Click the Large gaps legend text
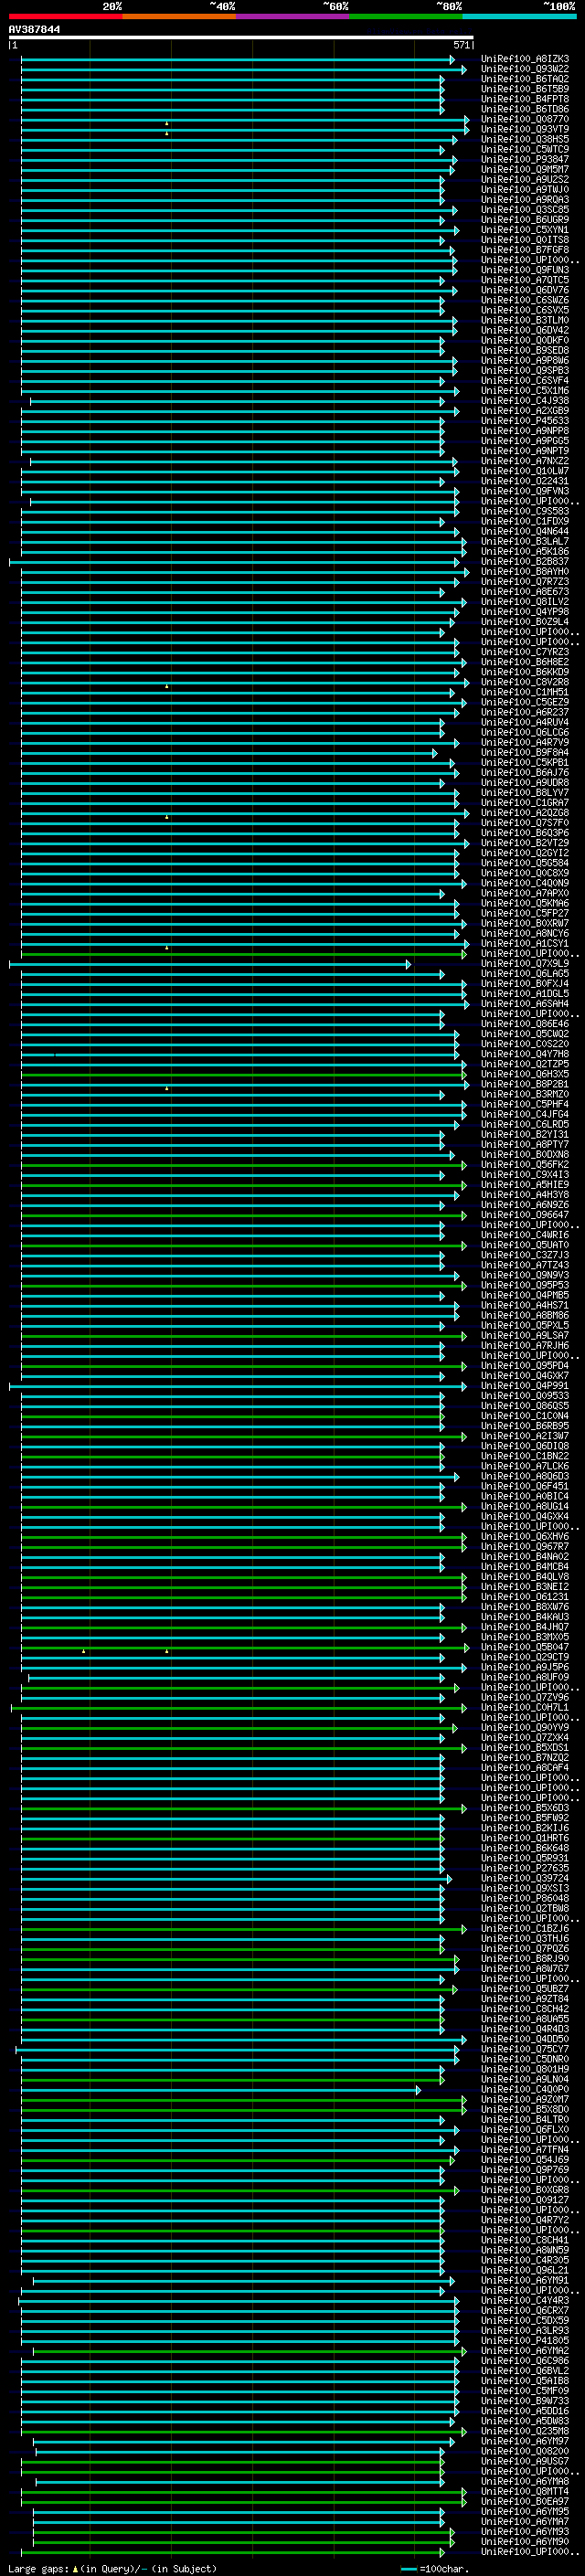Viewport: 585px width, 2576px height. [x=112, y=2568]
